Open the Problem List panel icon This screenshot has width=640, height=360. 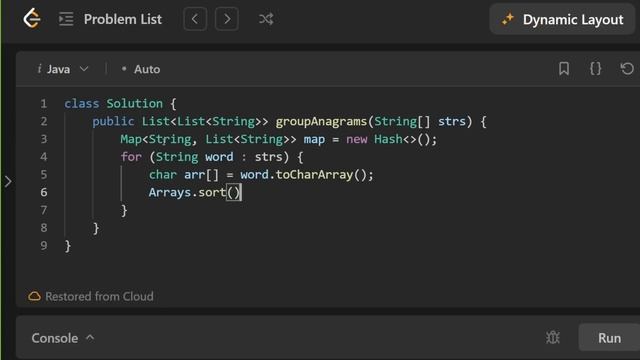[x=66, y=19]
